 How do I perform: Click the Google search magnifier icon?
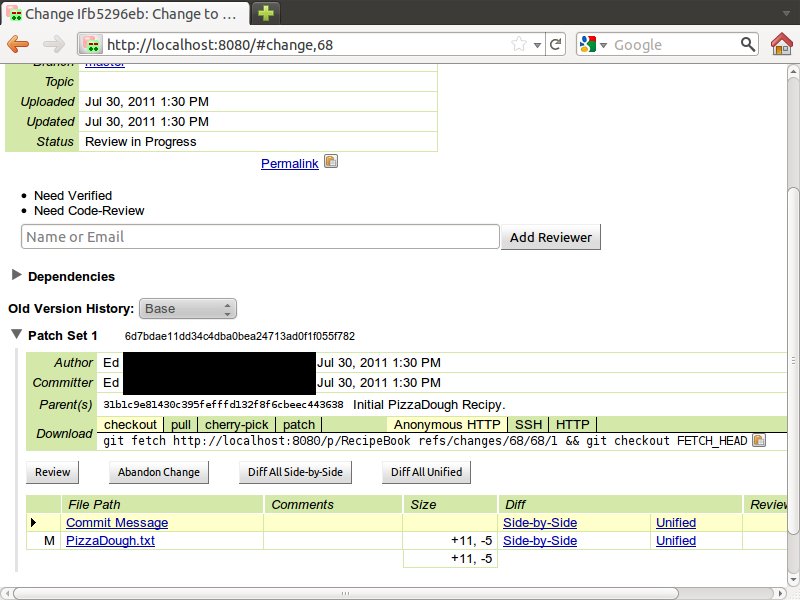coord(747,45)
